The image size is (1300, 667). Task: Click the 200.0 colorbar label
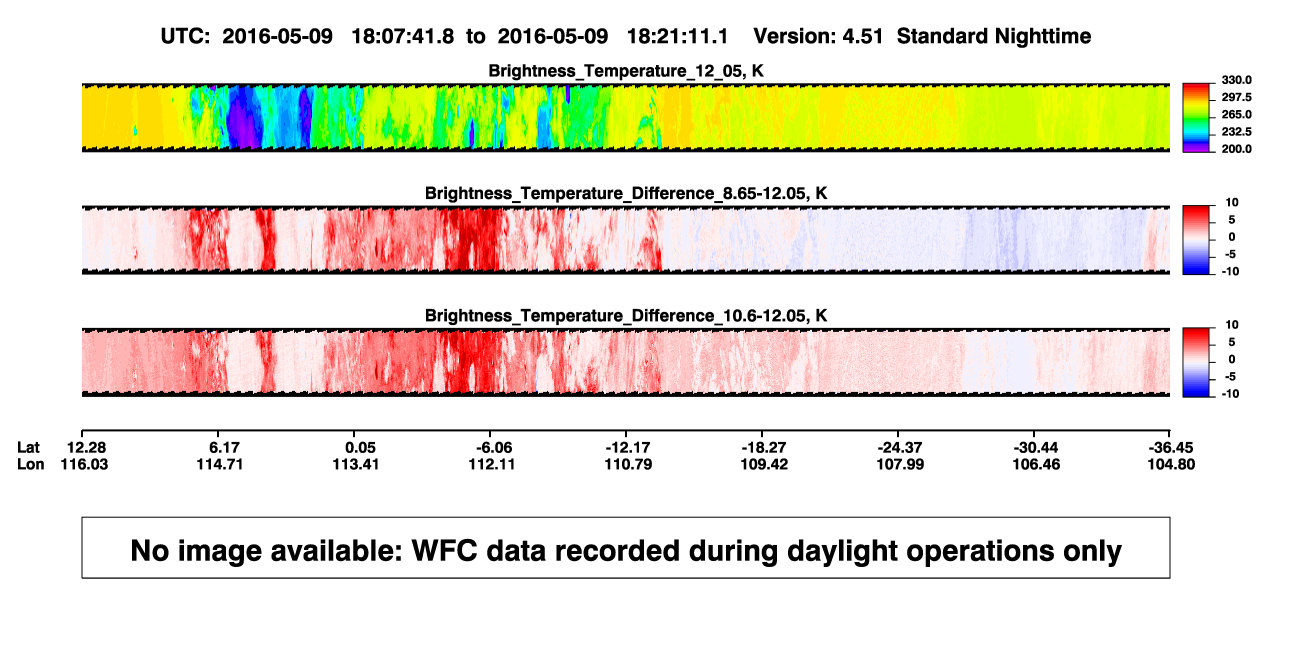[1235, 149]
